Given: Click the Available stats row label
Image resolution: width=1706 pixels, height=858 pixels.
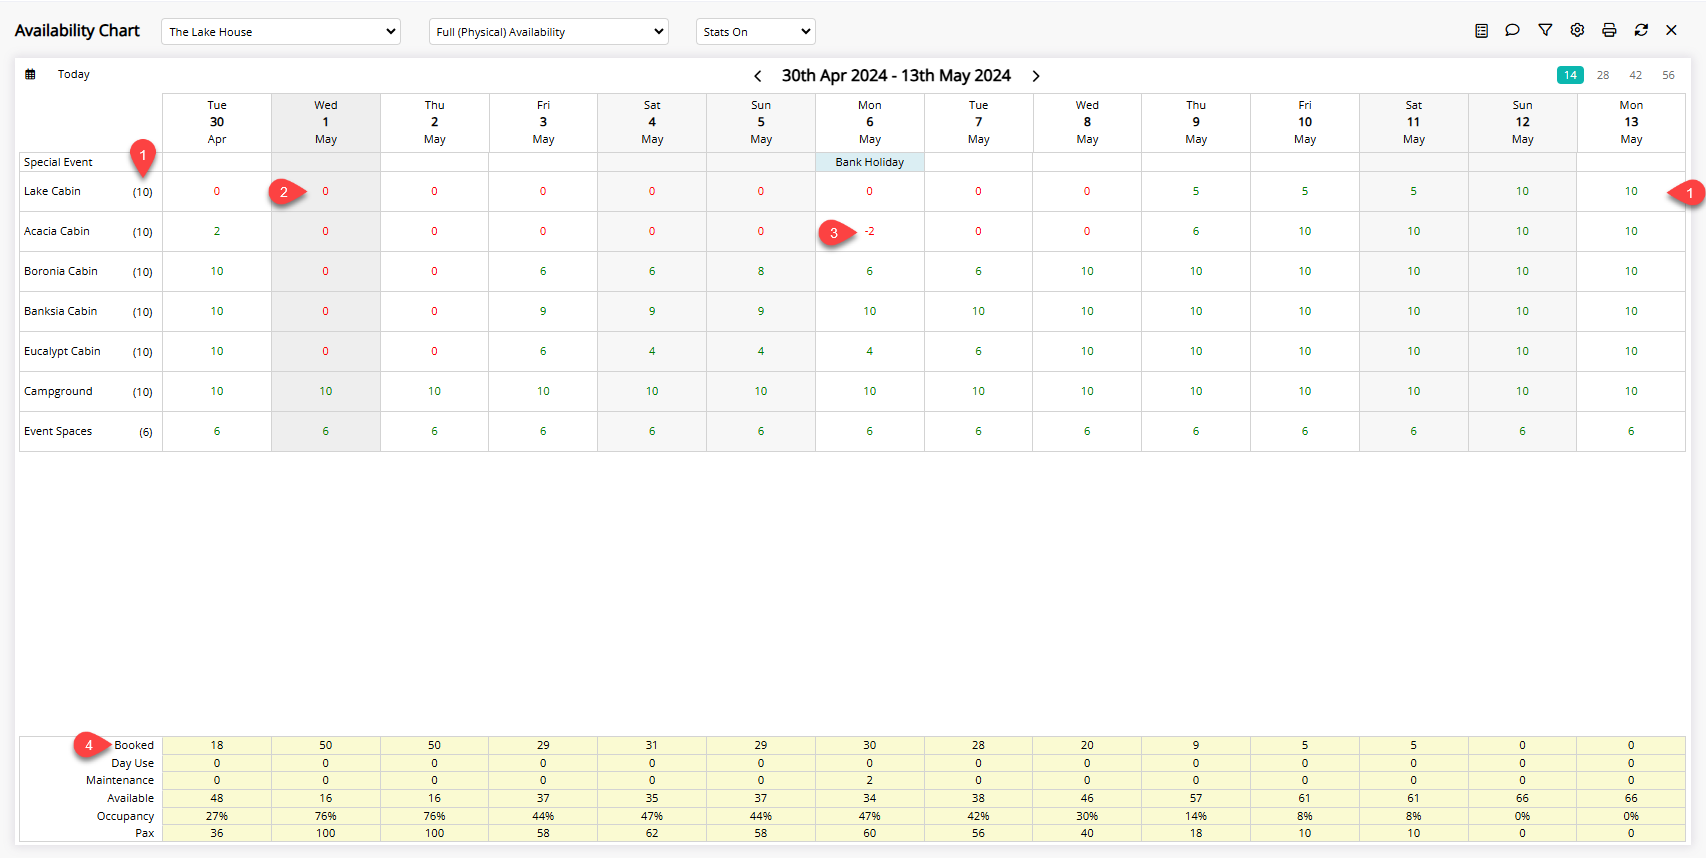Looking at the screenshot, I should click(131, 798).
